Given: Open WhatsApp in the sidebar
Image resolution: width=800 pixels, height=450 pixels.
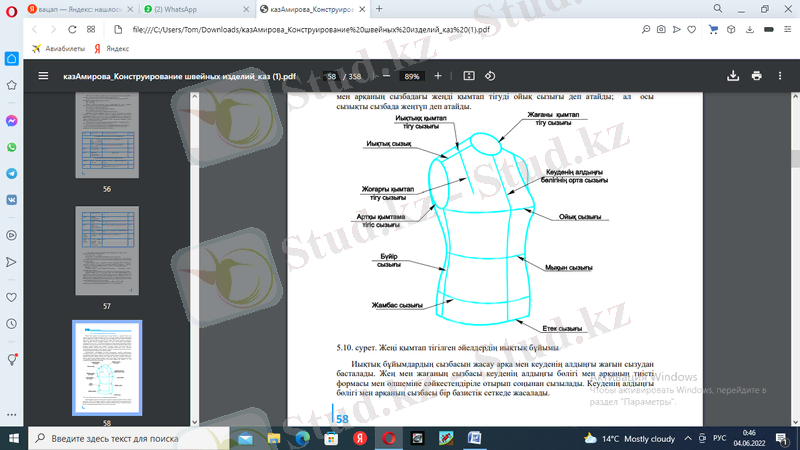Looking at the screenshot, I should (x=11, y=147).
